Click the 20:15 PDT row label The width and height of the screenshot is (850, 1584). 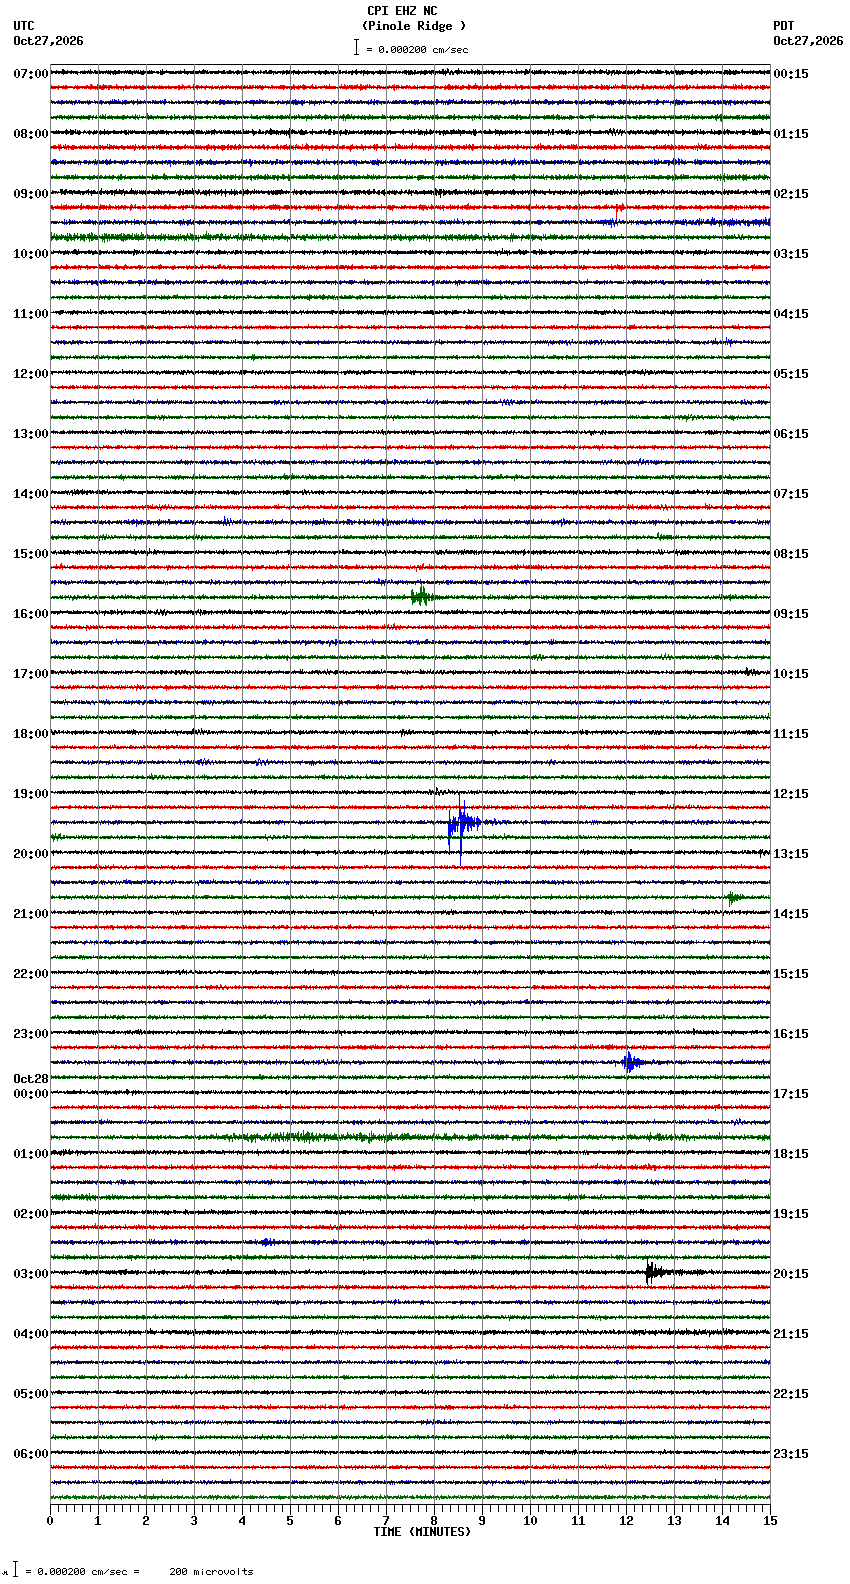click(x=791, y=1274)
